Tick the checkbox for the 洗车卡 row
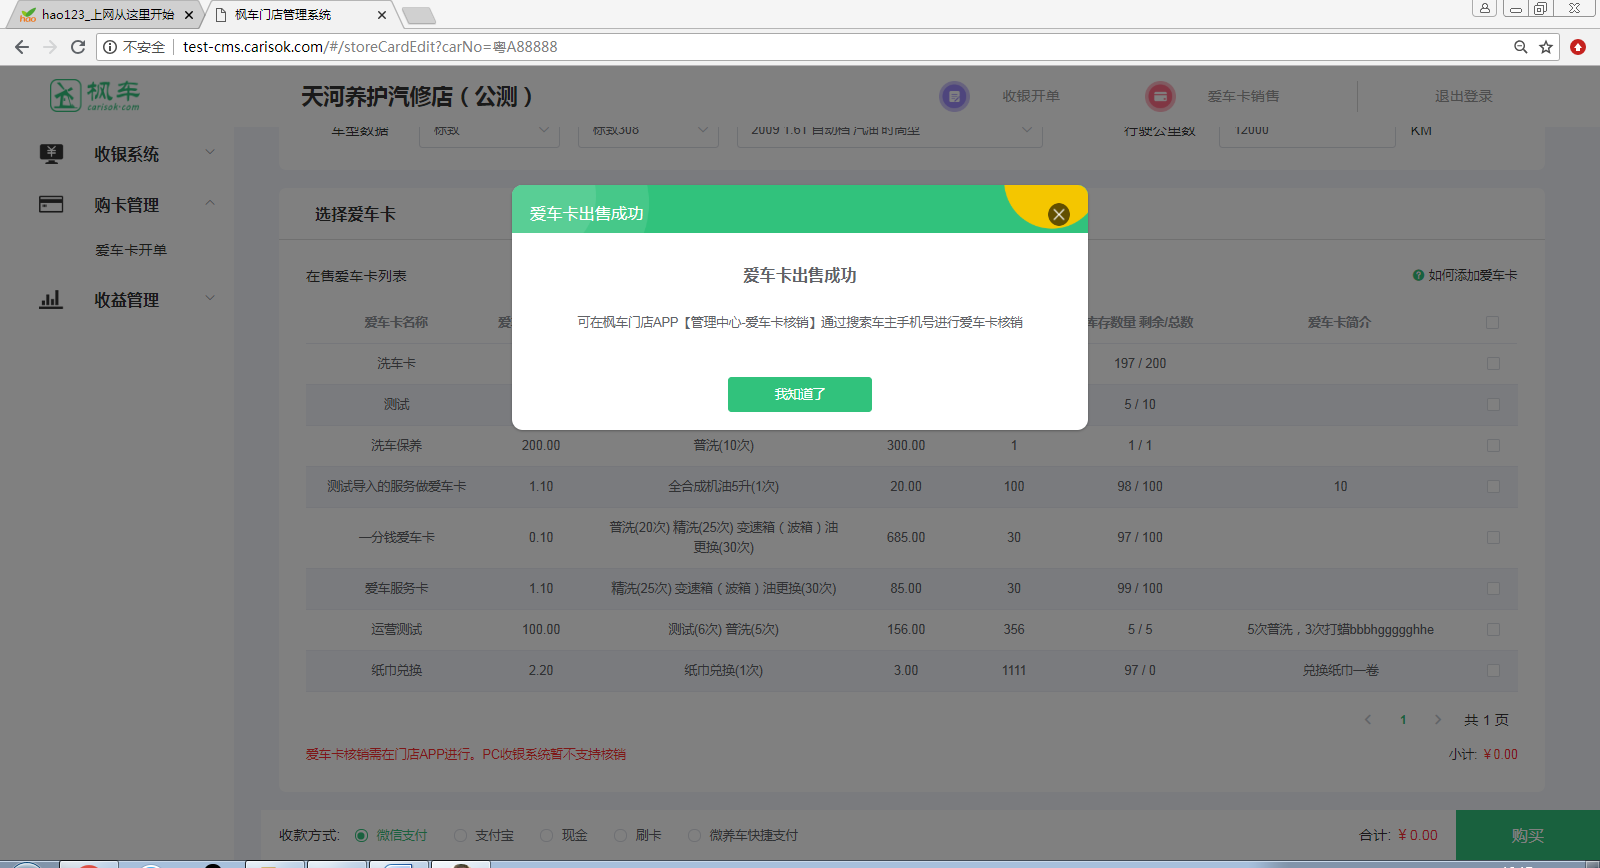The image size is (1600, 868). click(1493, 363)
